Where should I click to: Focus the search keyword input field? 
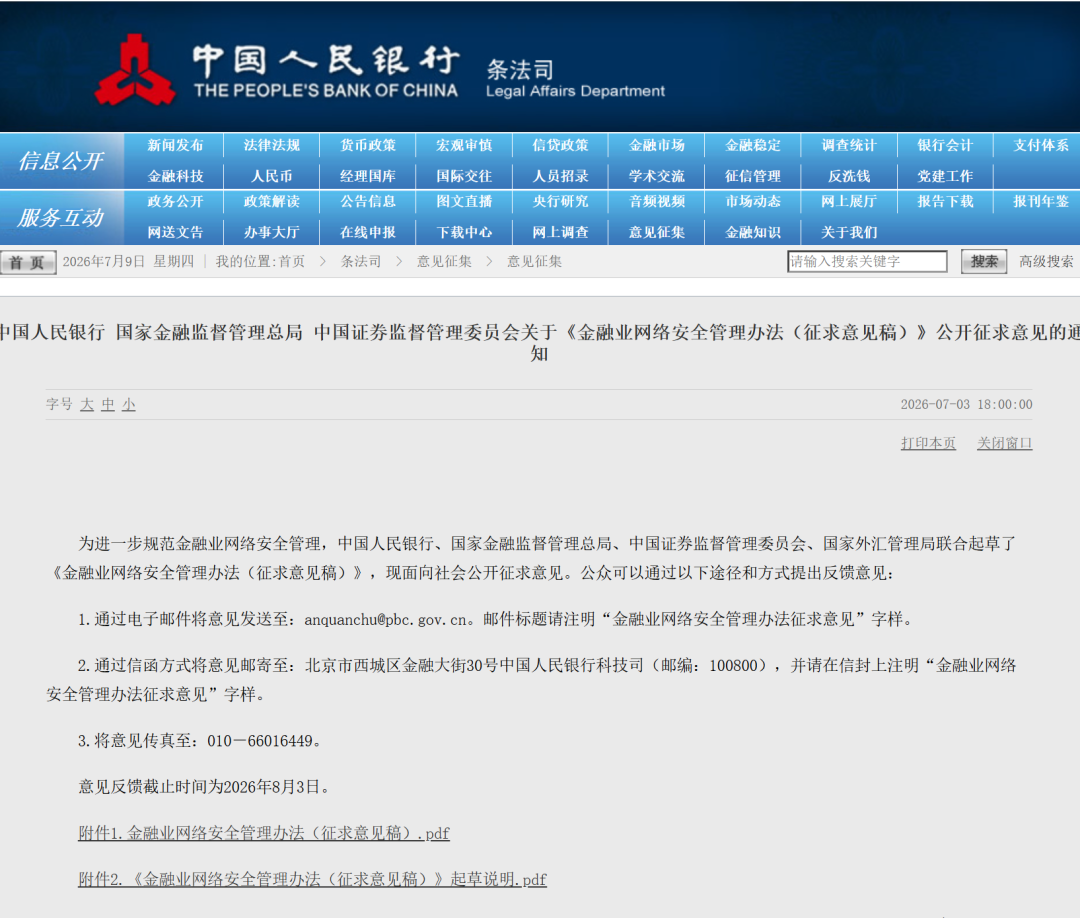pyautogui.click(x=867, y=262)
